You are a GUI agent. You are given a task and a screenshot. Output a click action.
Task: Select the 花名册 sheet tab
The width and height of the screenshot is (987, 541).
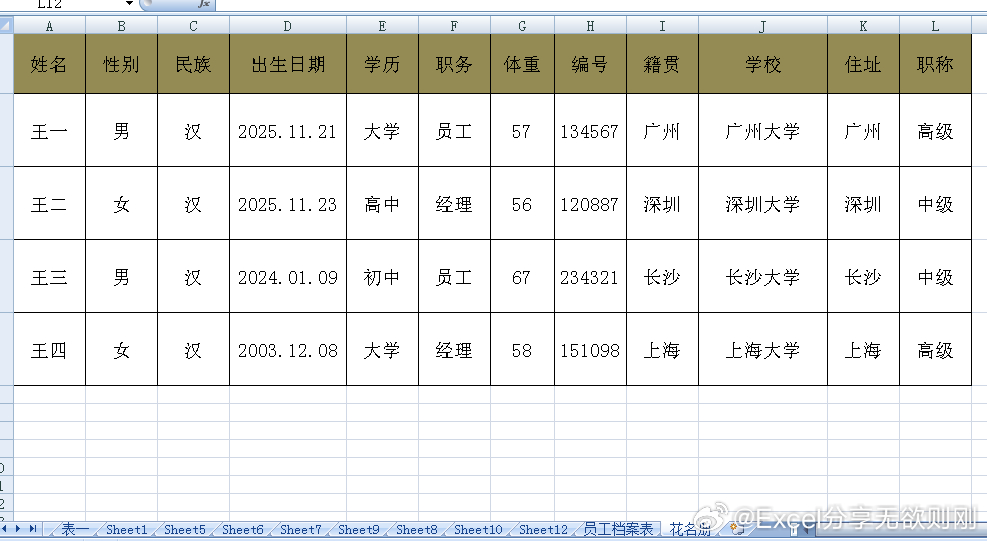point(690,530)
